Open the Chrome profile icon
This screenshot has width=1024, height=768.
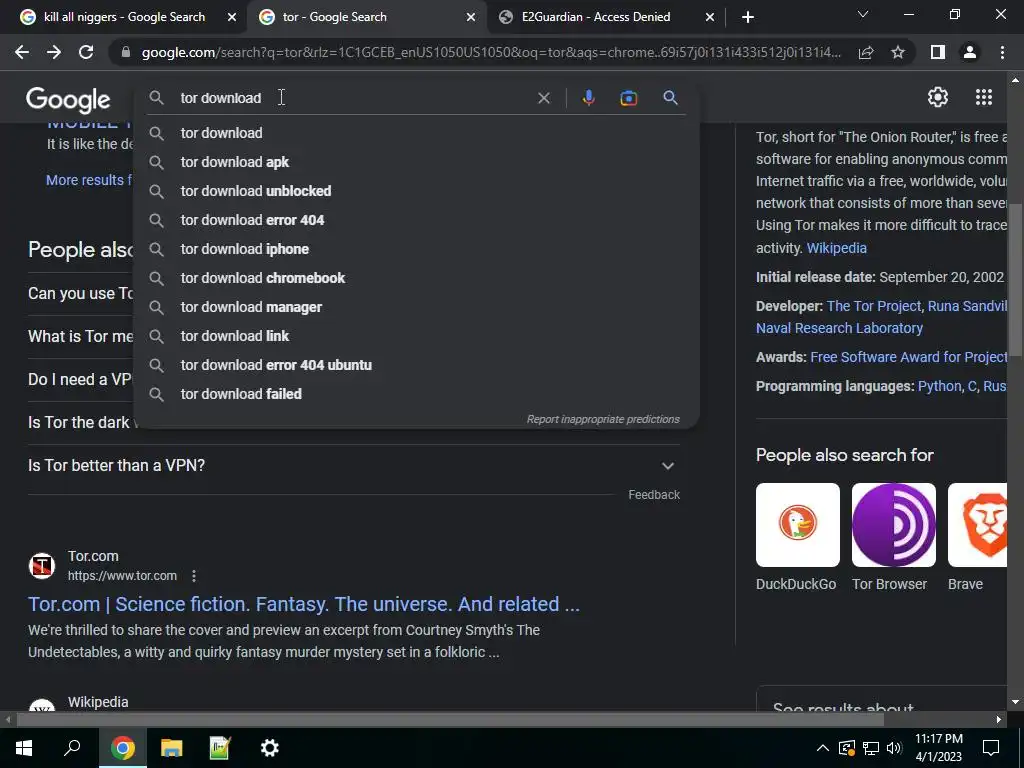point(970,52)
